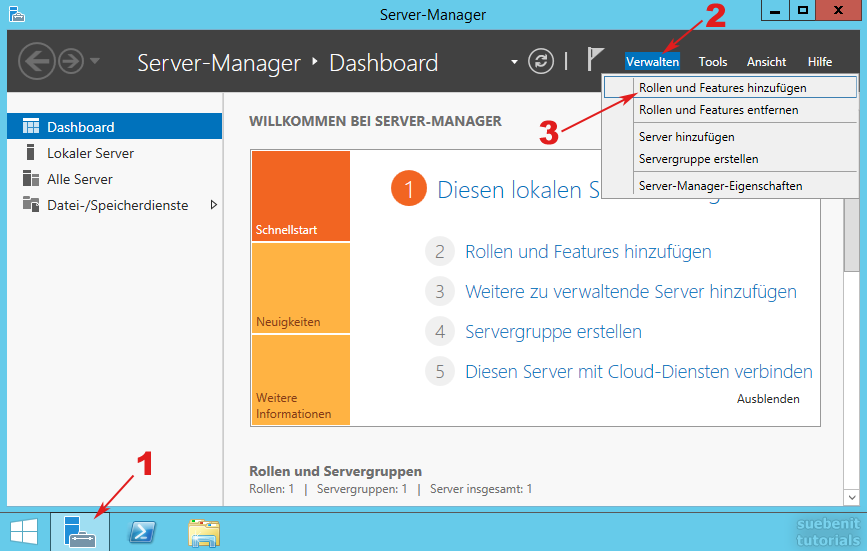This screenshot has height=551, width=867.
Task: Click the Server-Manager breadcrumb title
Action: click(219, 62)
